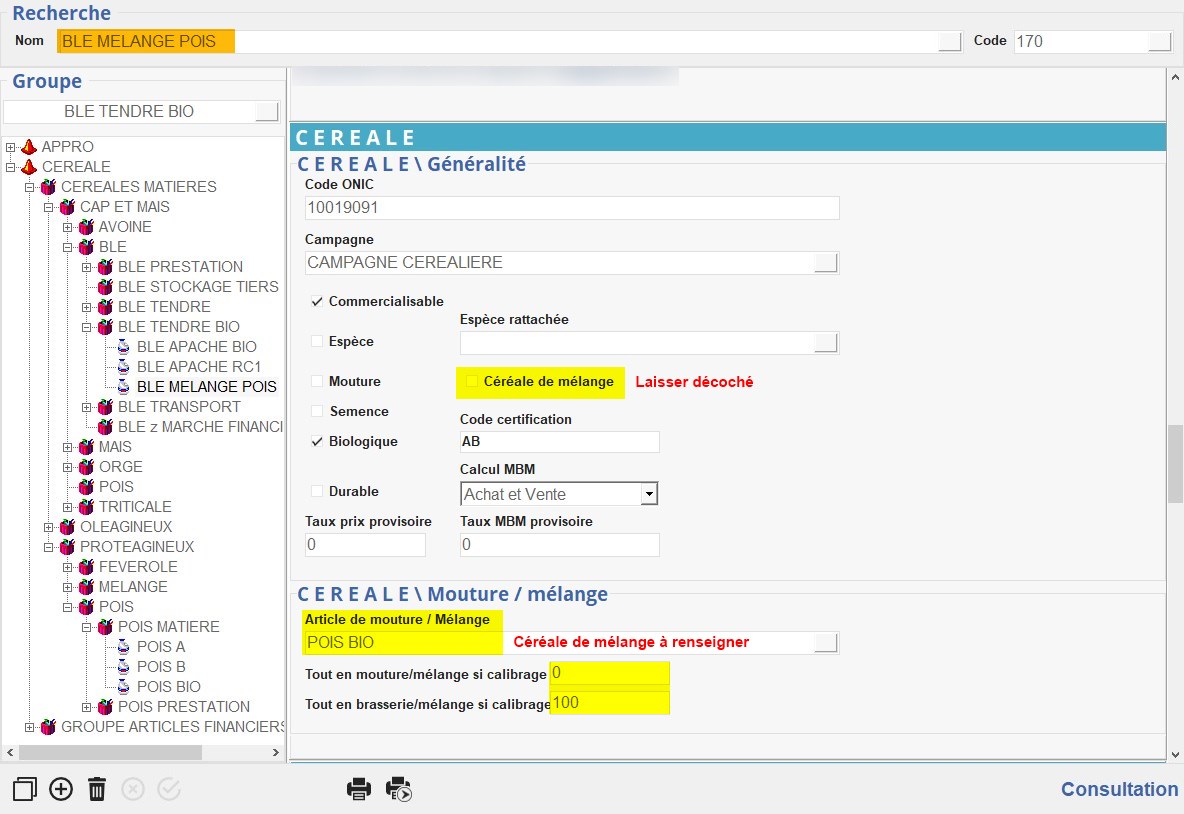The height and width of the screenshot is (814, 1184).
Task: Toggle the Céréale de mélange checkbox
Action: (471, 382)
